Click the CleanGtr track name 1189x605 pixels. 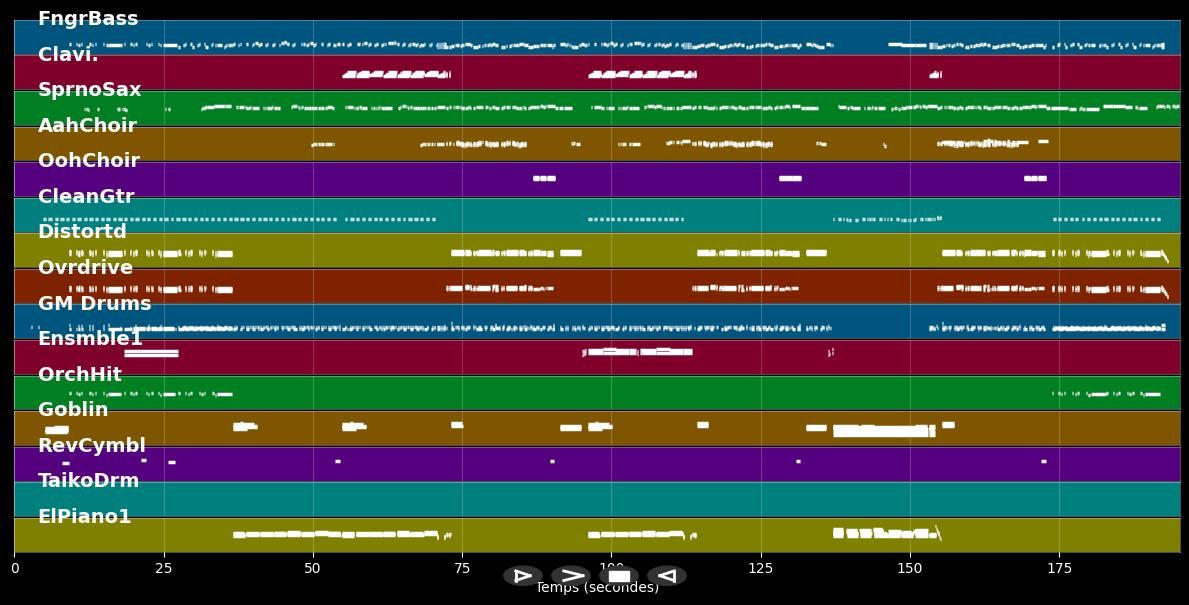[x=86, y=197]
